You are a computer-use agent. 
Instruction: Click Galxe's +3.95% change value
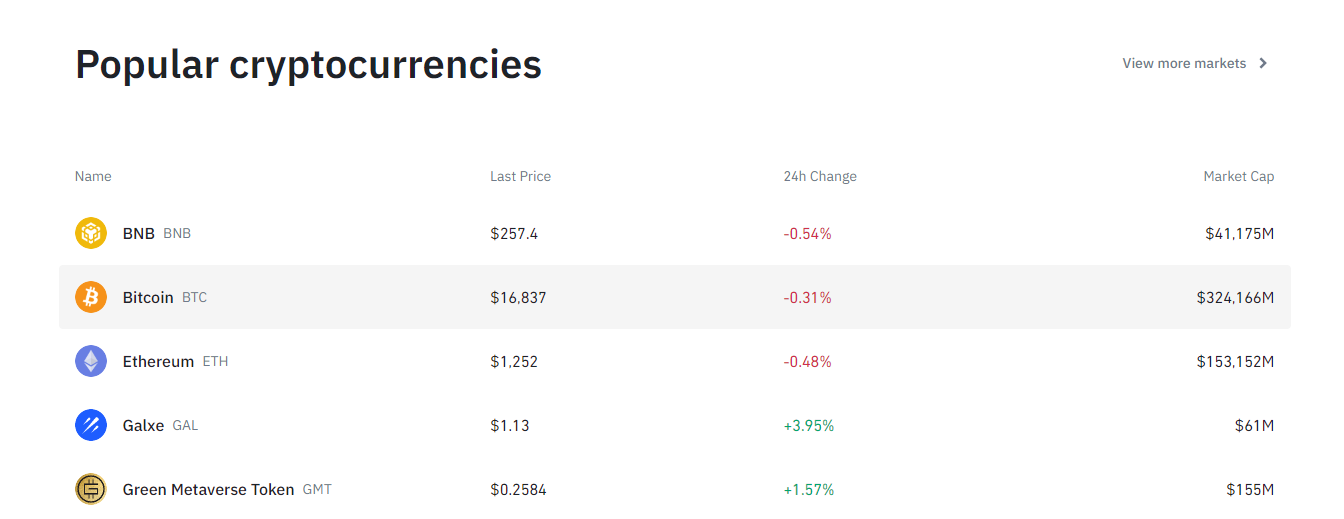point(808,425)
